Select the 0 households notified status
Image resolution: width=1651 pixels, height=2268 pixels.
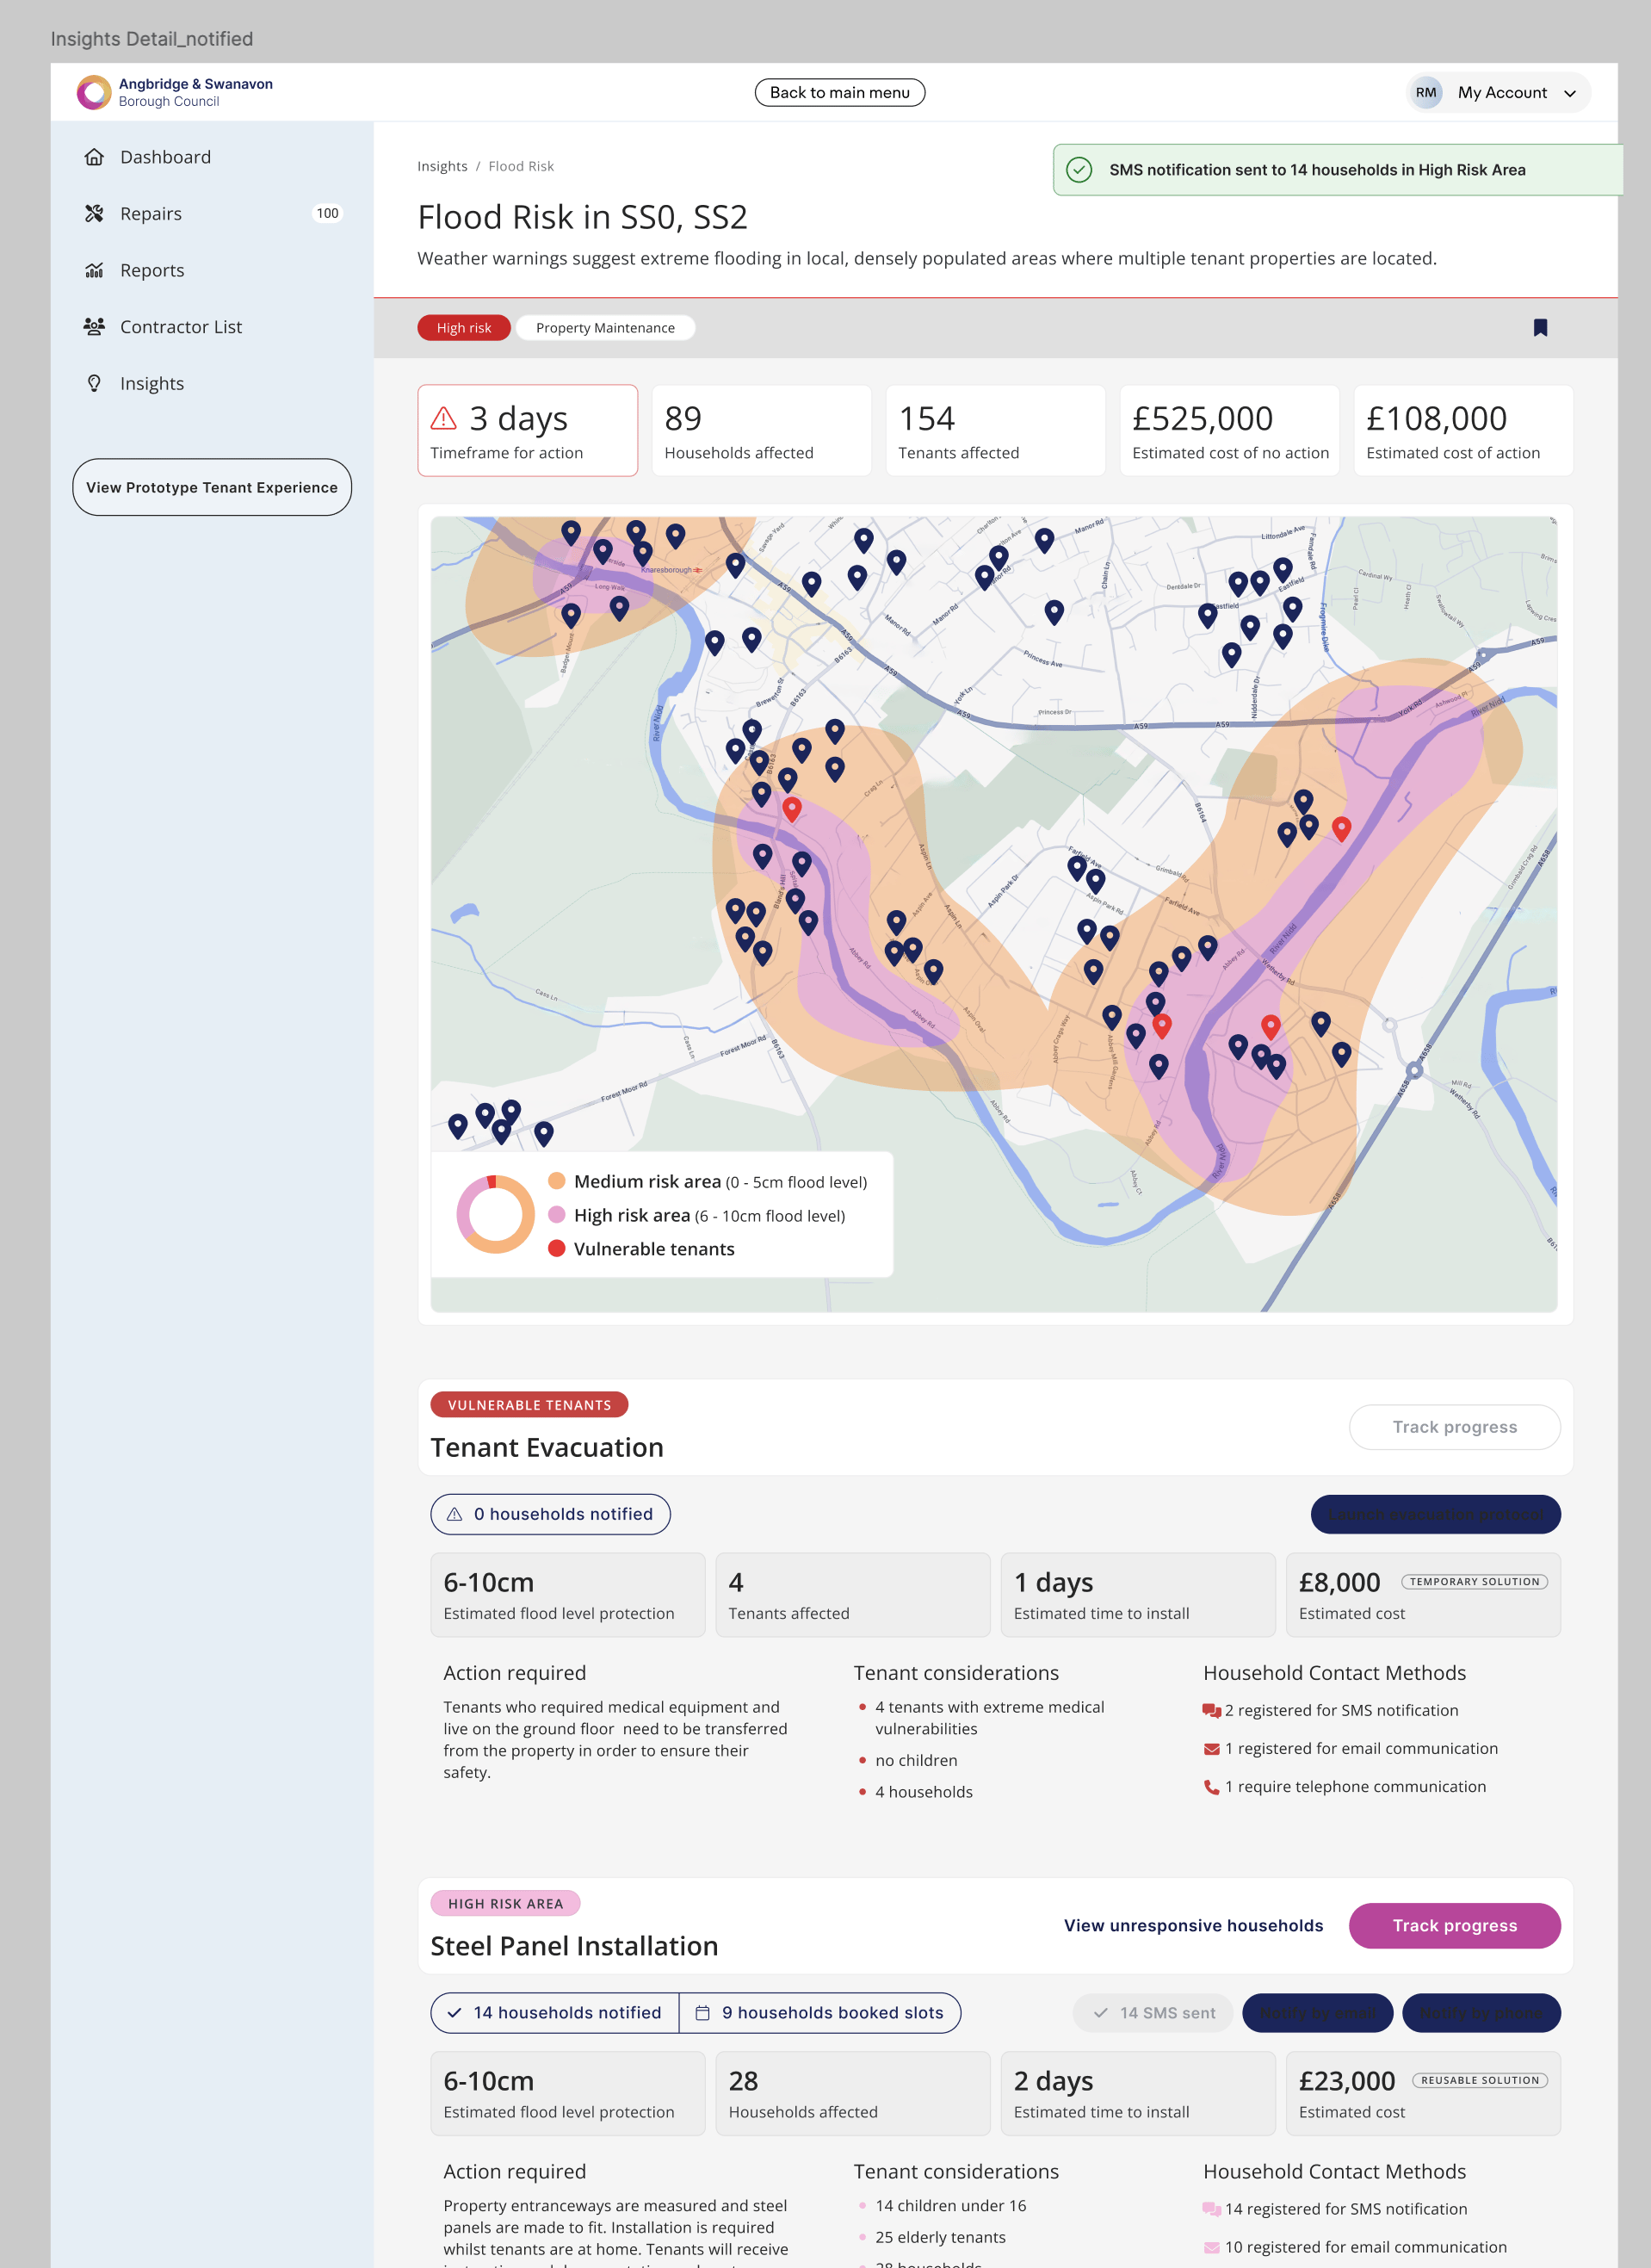[x=550, y=1514]
